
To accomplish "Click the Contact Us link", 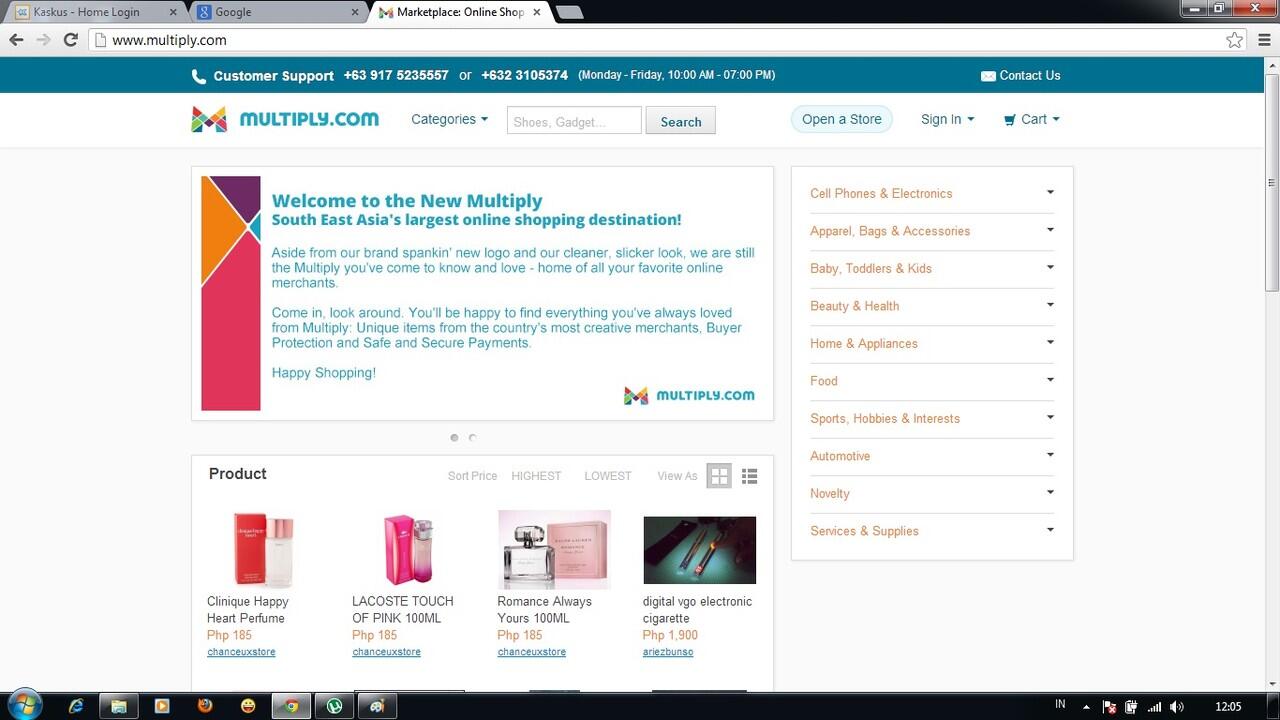I will coord(1030,76).
